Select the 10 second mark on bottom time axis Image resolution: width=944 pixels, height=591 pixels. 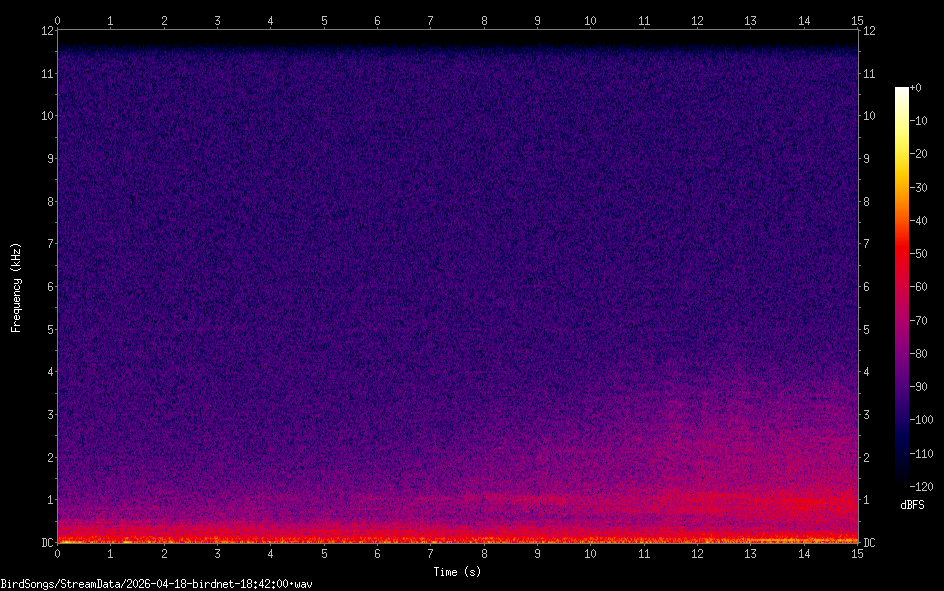tap(590, 554)
